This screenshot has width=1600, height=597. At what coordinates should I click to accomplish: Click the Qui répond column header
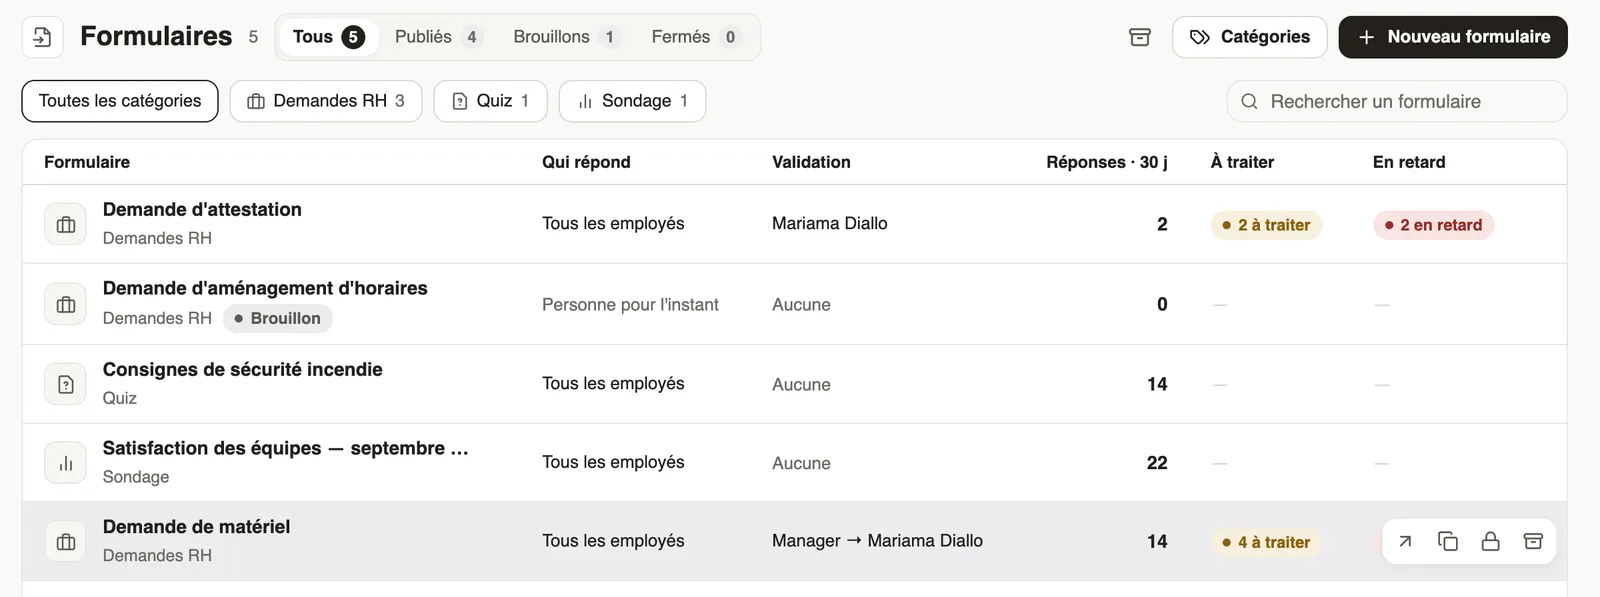tap(586, 162)
